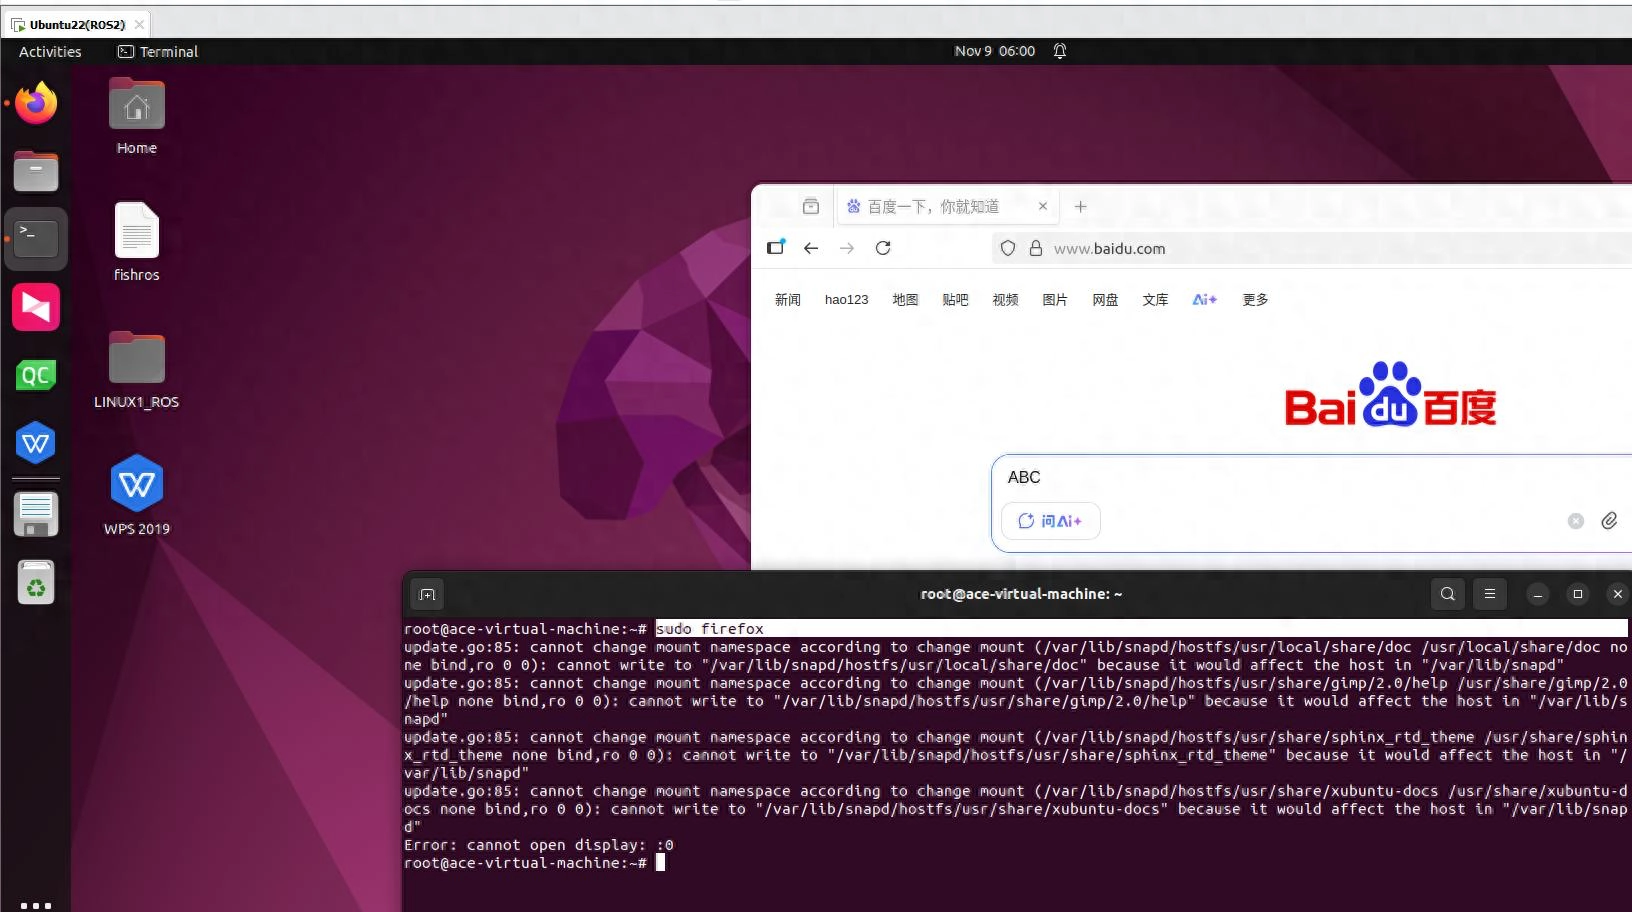Open the search icon in the terminal header
The height and width of the screenshot is (912, 1632).
click(x=1446, y=593)
